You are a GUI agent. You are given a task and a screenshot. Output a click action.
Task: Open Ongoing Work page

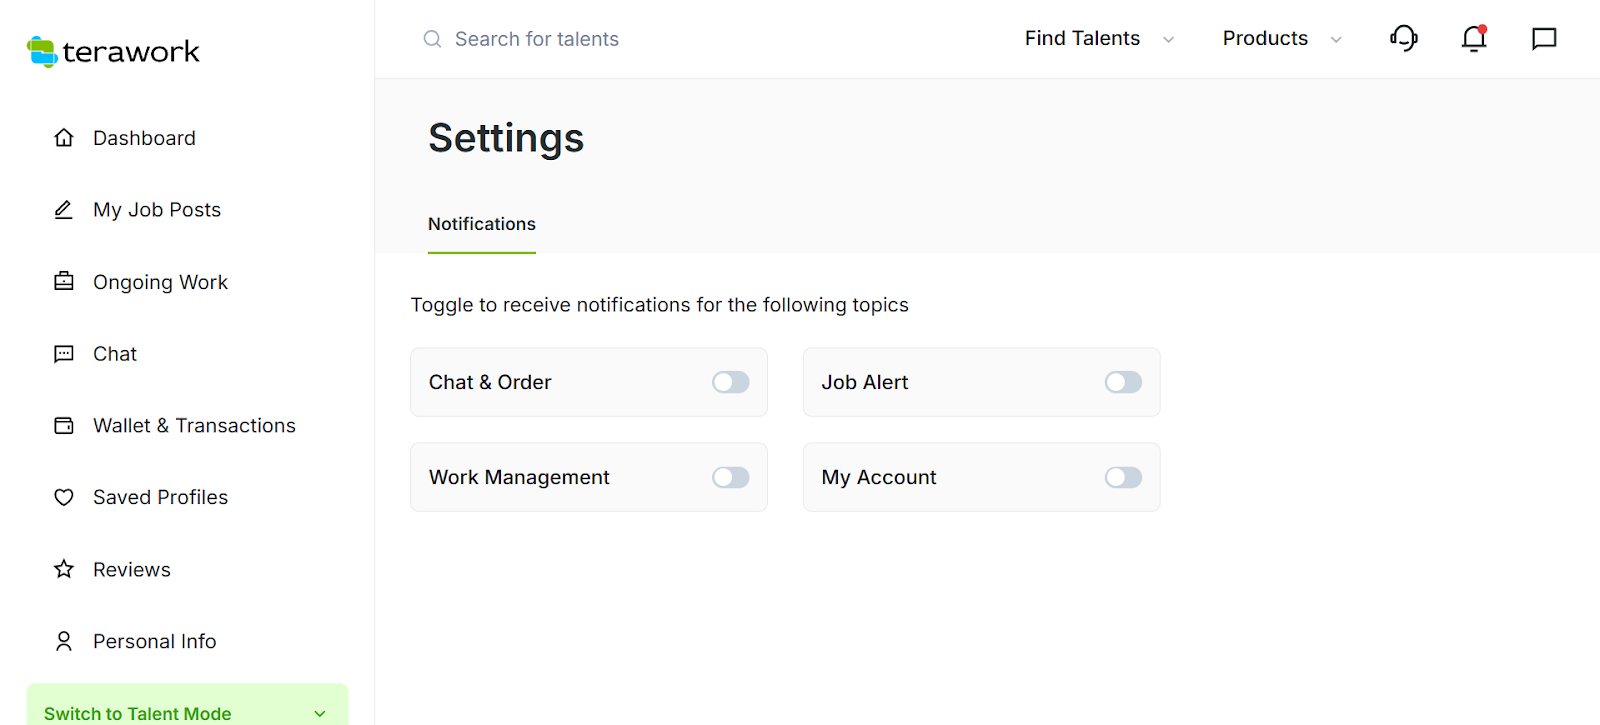click(160, 282)
